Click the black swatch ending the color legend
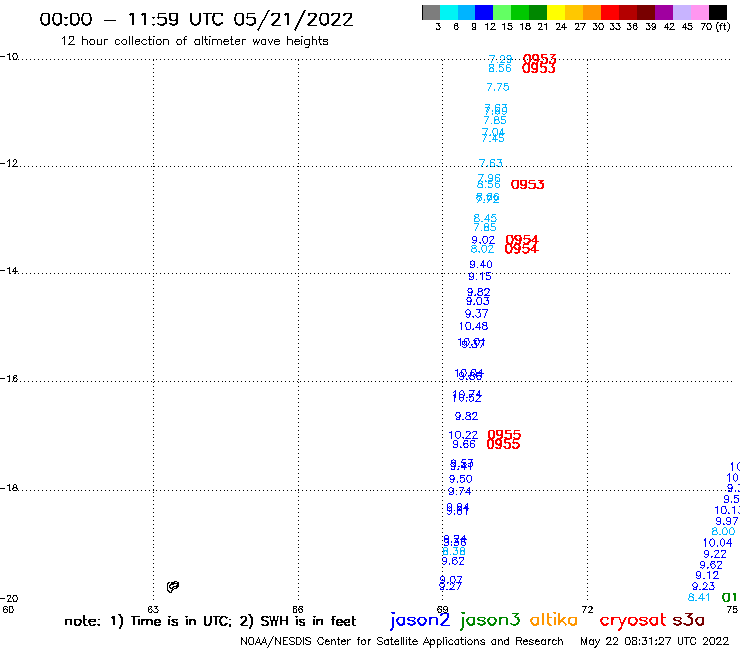This screenshot has height=650, width=740. (717, 12)
